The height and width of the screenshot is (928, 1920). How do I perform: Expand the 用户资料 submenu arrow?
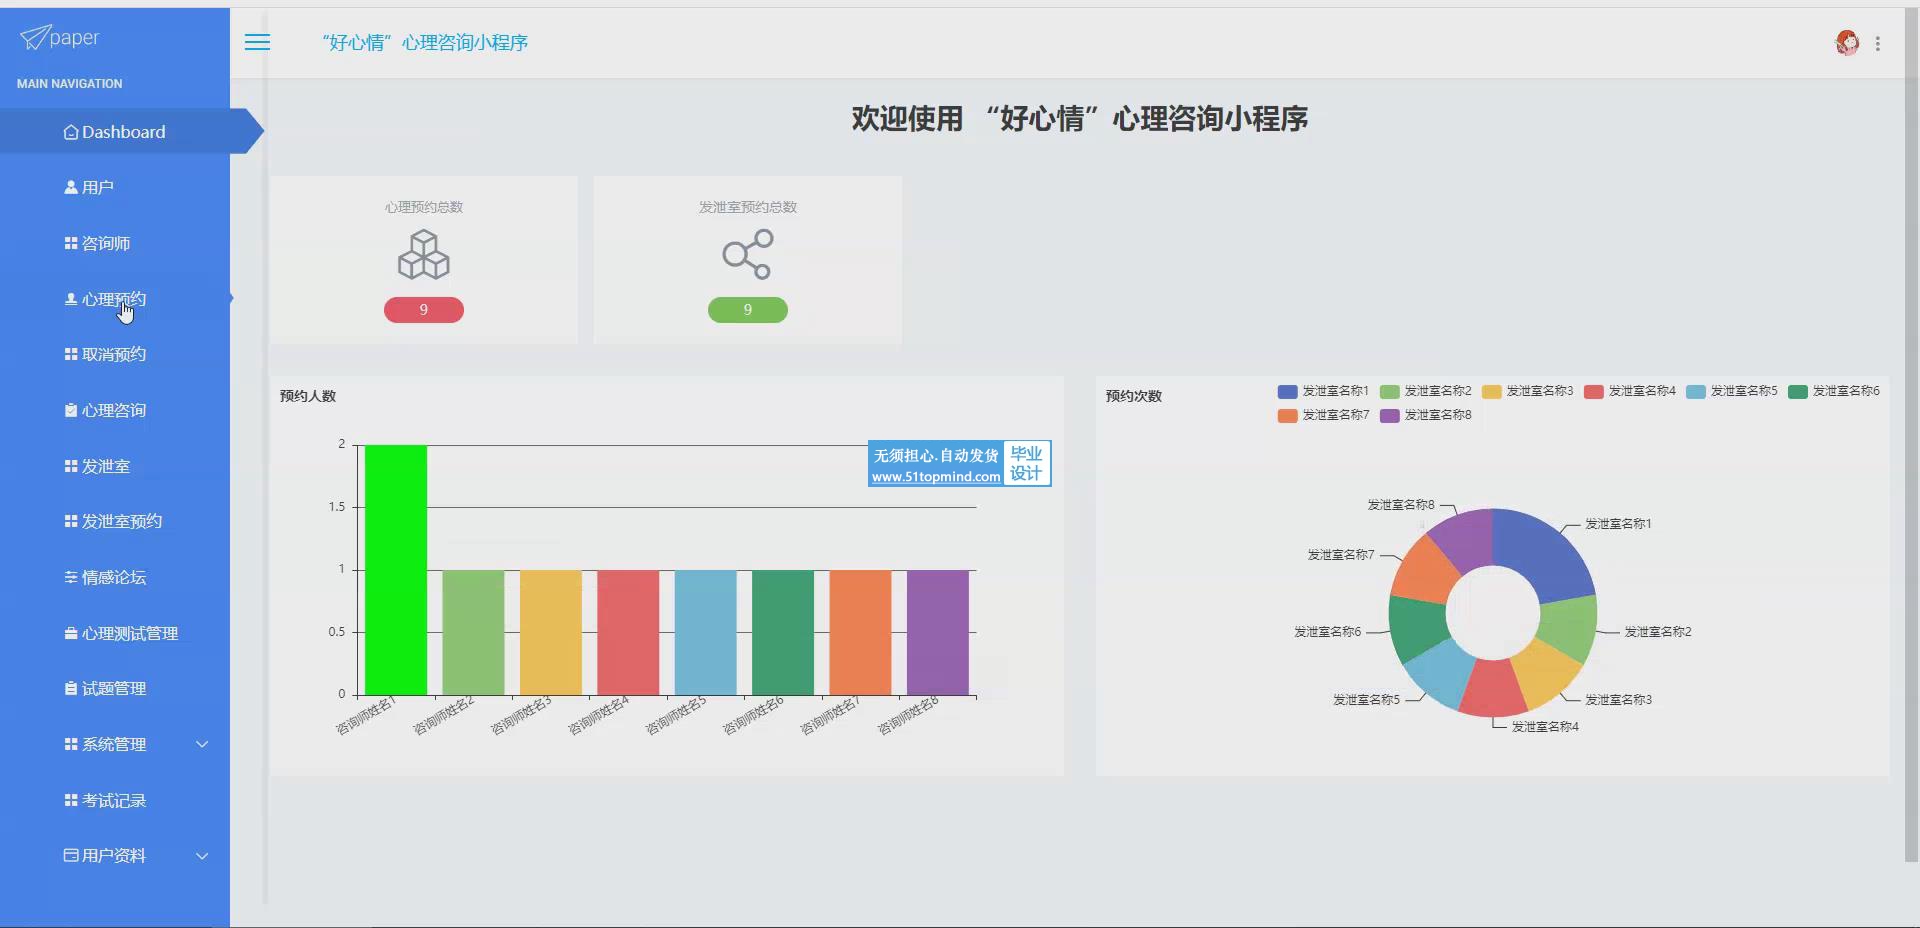pos(202,856)
